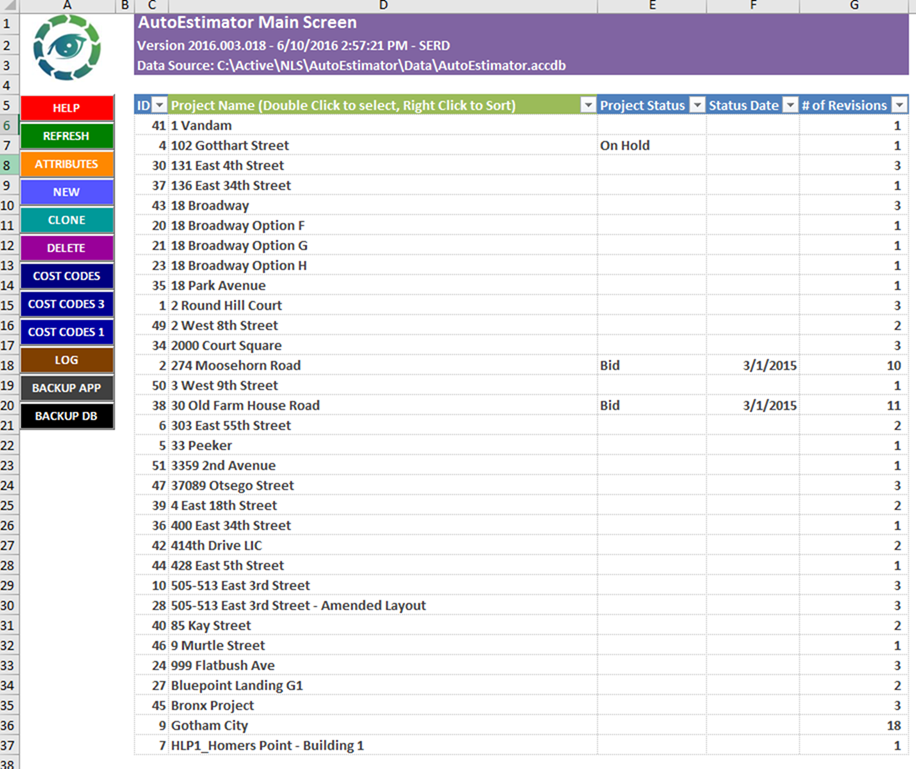Click the green REFRESH button

pos(67,136)
